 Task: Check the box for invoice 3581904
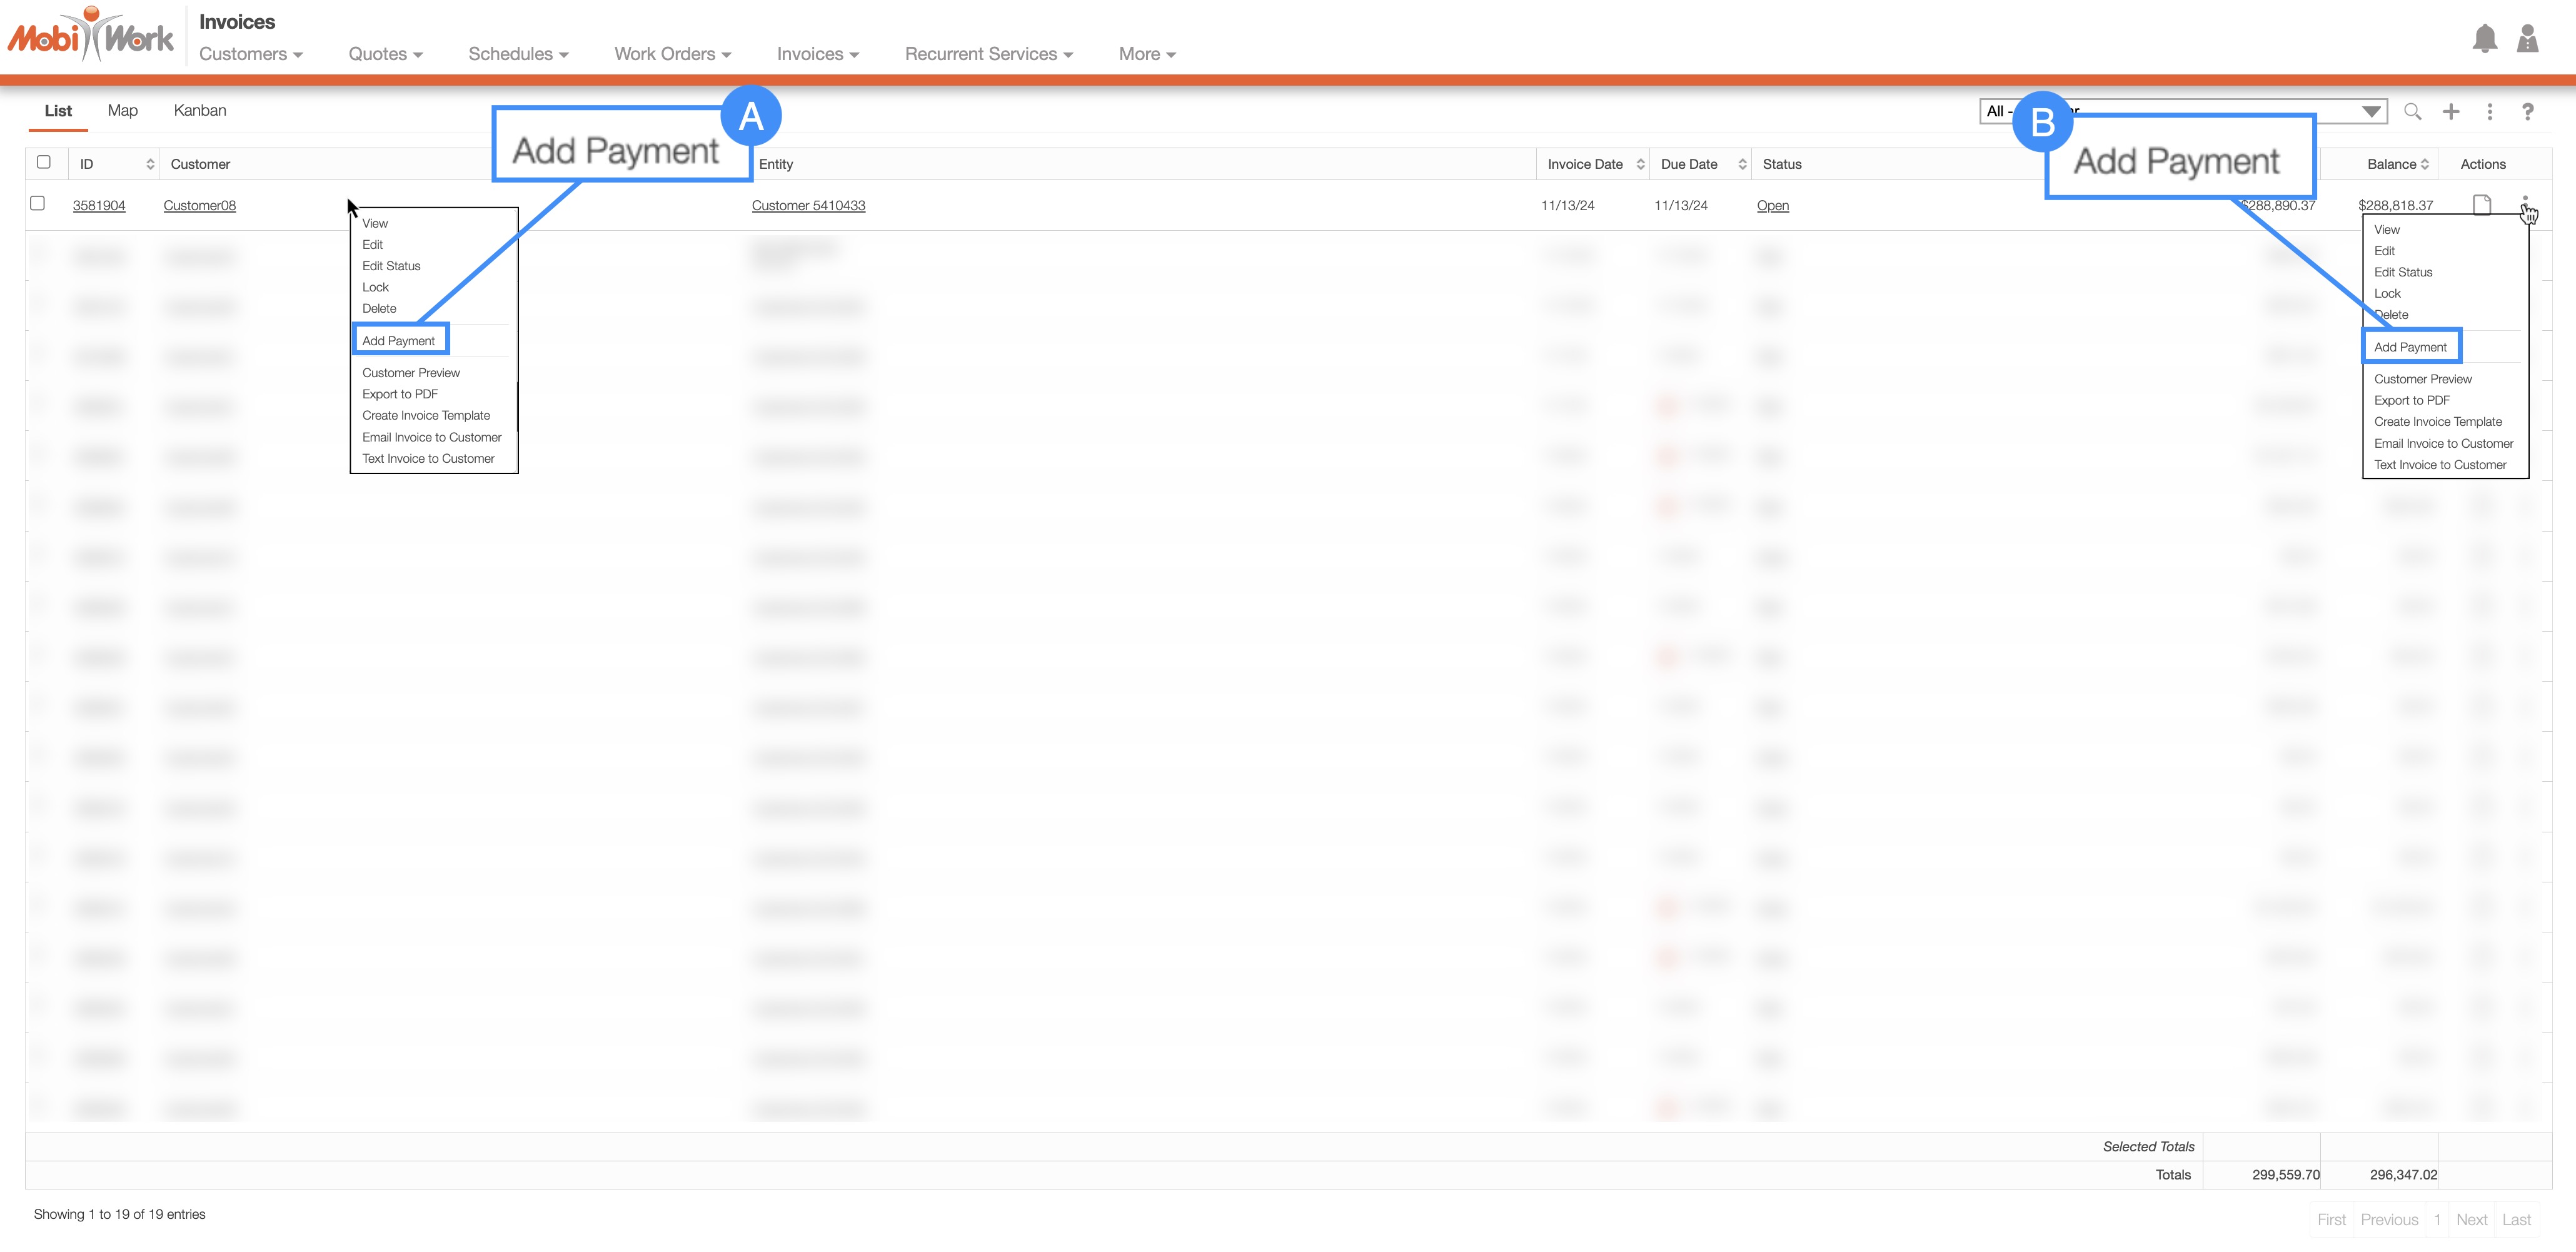click(38, 203)
